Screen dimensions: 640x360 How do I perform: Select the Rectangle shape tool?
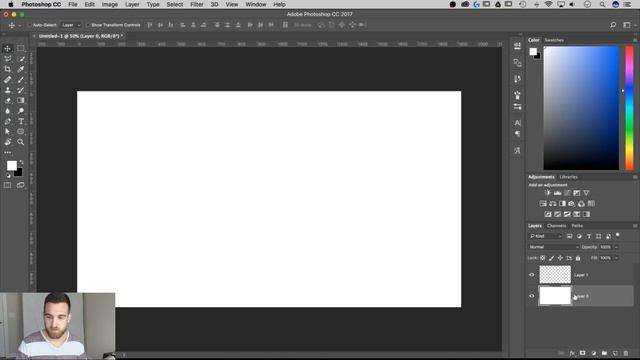(x=20, y=131)
